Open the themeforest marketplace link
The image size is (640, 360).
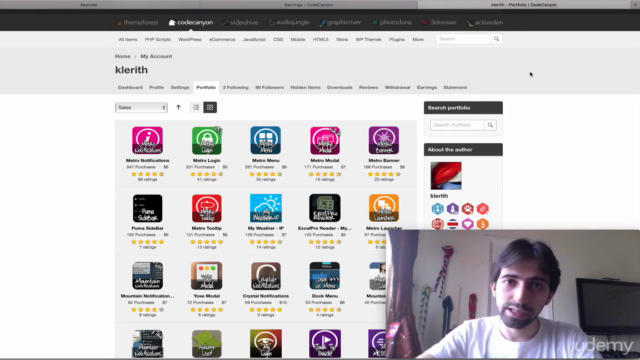tap(138, 22)
